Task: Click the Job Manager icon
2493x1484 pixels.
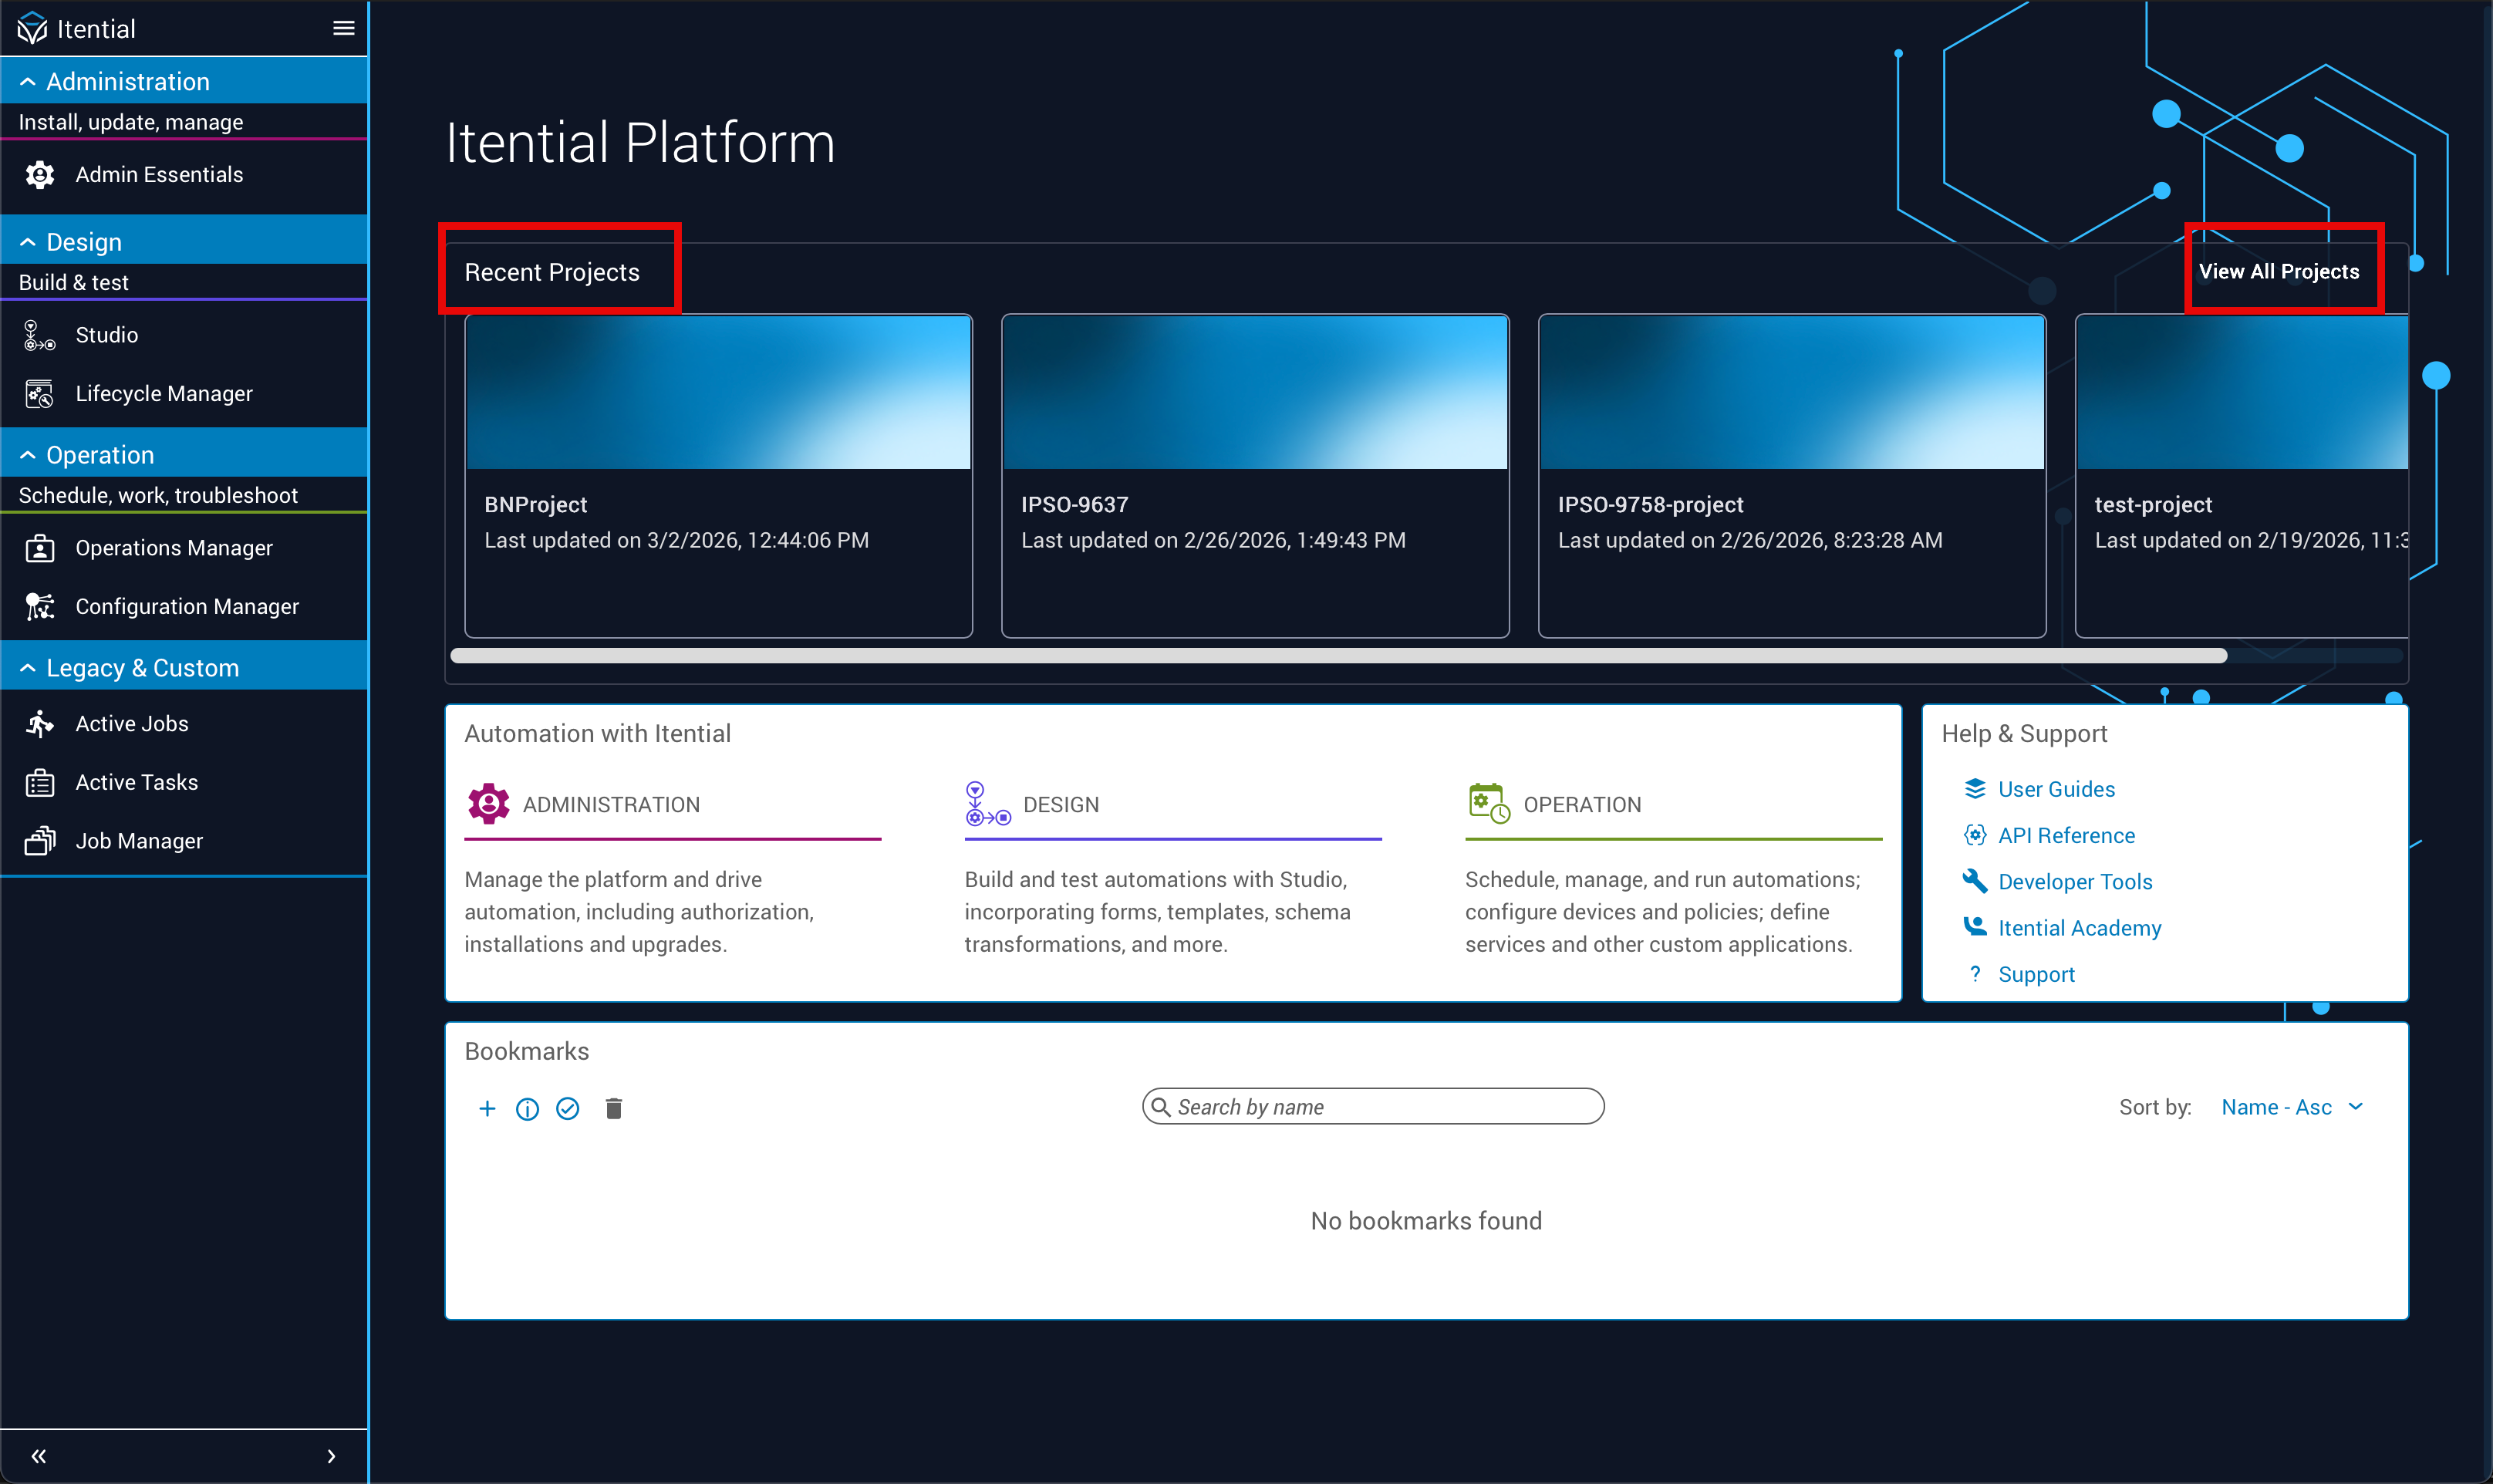Action: [x=40, y=841]
